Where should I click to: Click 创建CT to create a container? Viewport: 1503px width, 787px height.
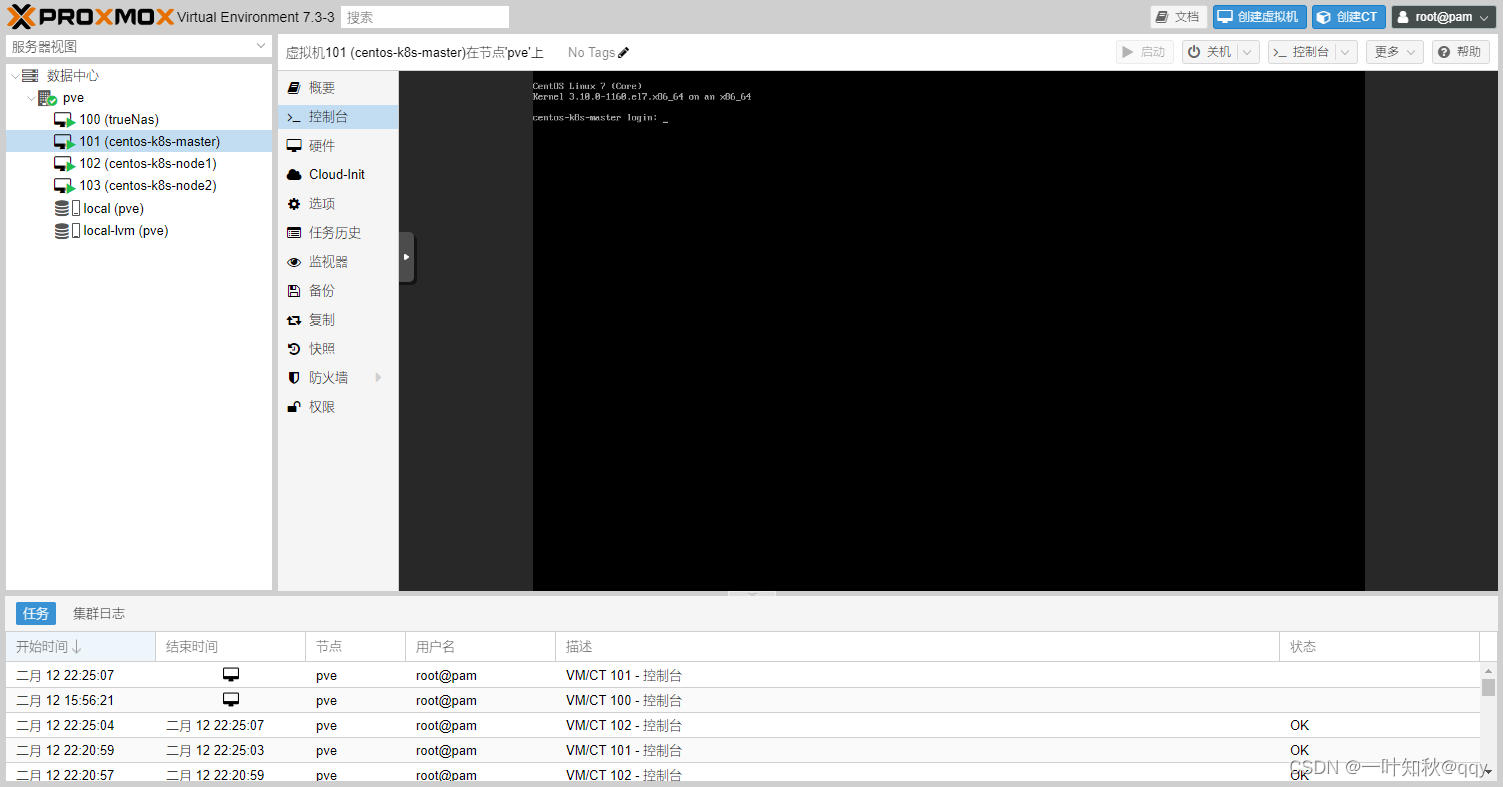tap(1348, 17)
